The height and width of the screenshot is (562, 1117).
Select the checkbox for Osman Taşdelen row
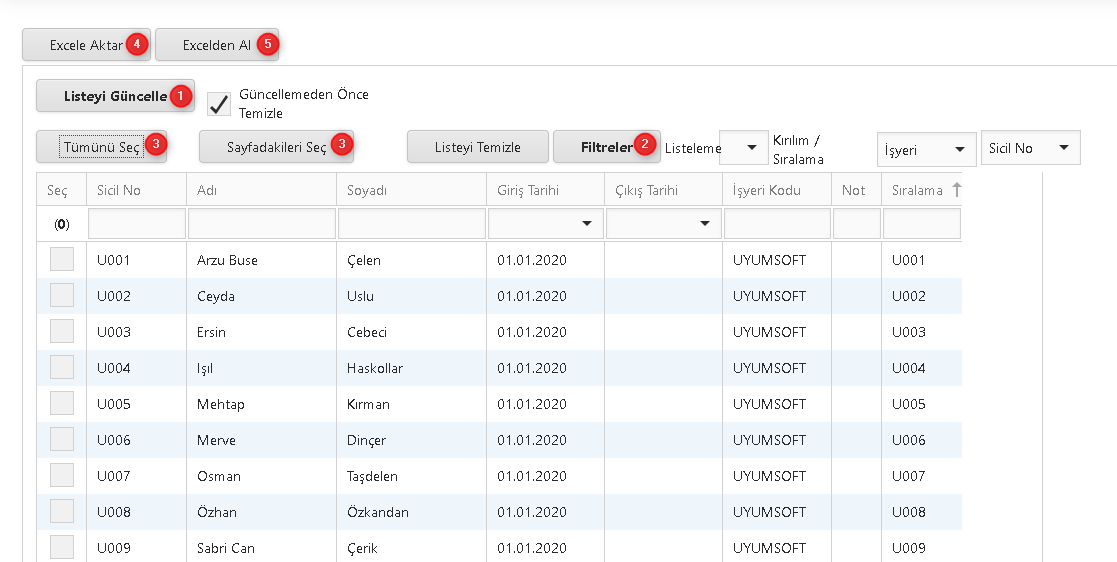point(62,476)
